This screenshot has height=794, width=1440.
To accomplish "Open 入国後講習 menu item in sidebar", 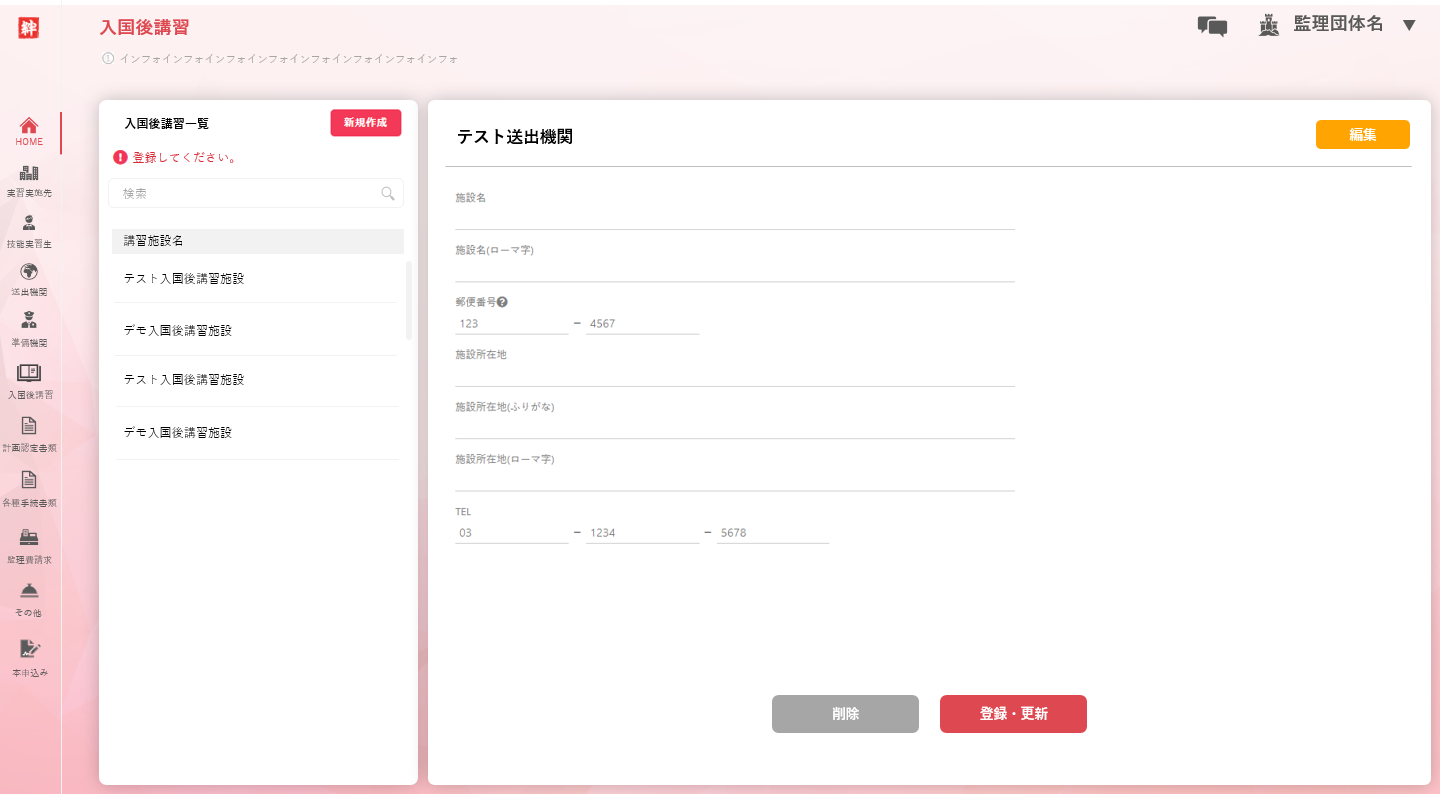I will pyautogui.click(x=29, y=380).
